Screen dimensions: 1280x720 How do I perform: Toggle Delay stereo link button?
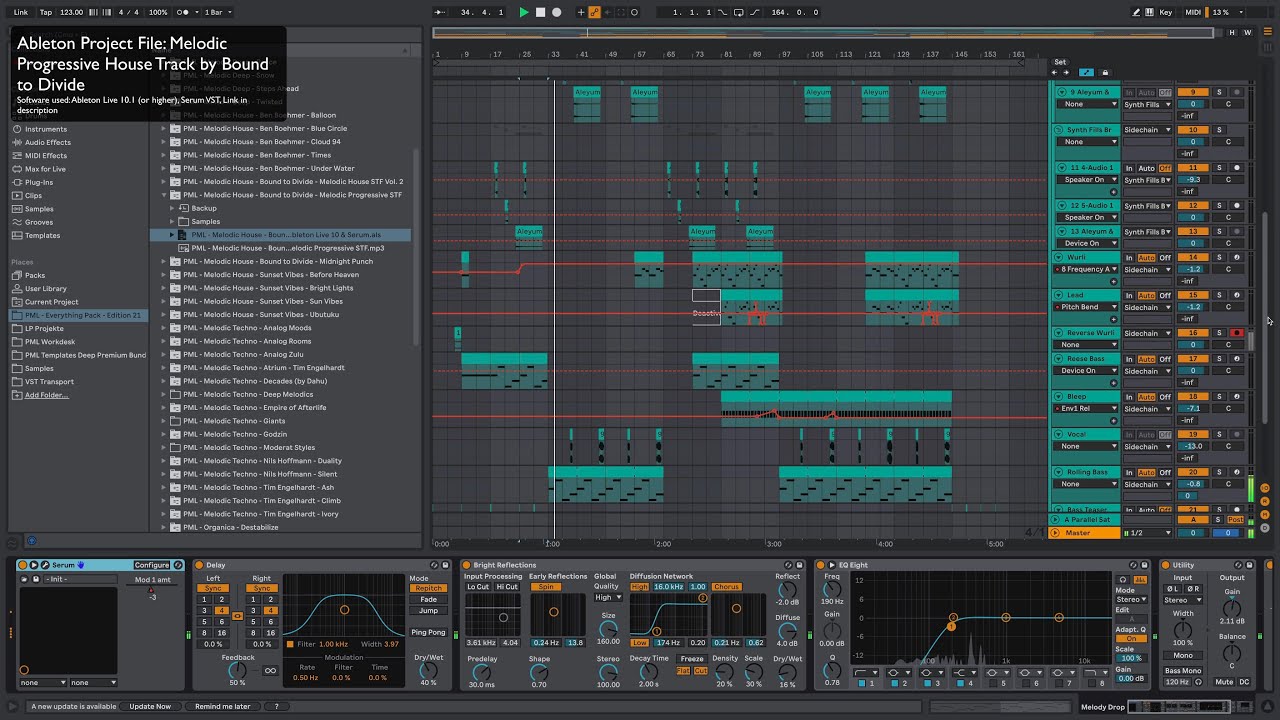[237, 616]
